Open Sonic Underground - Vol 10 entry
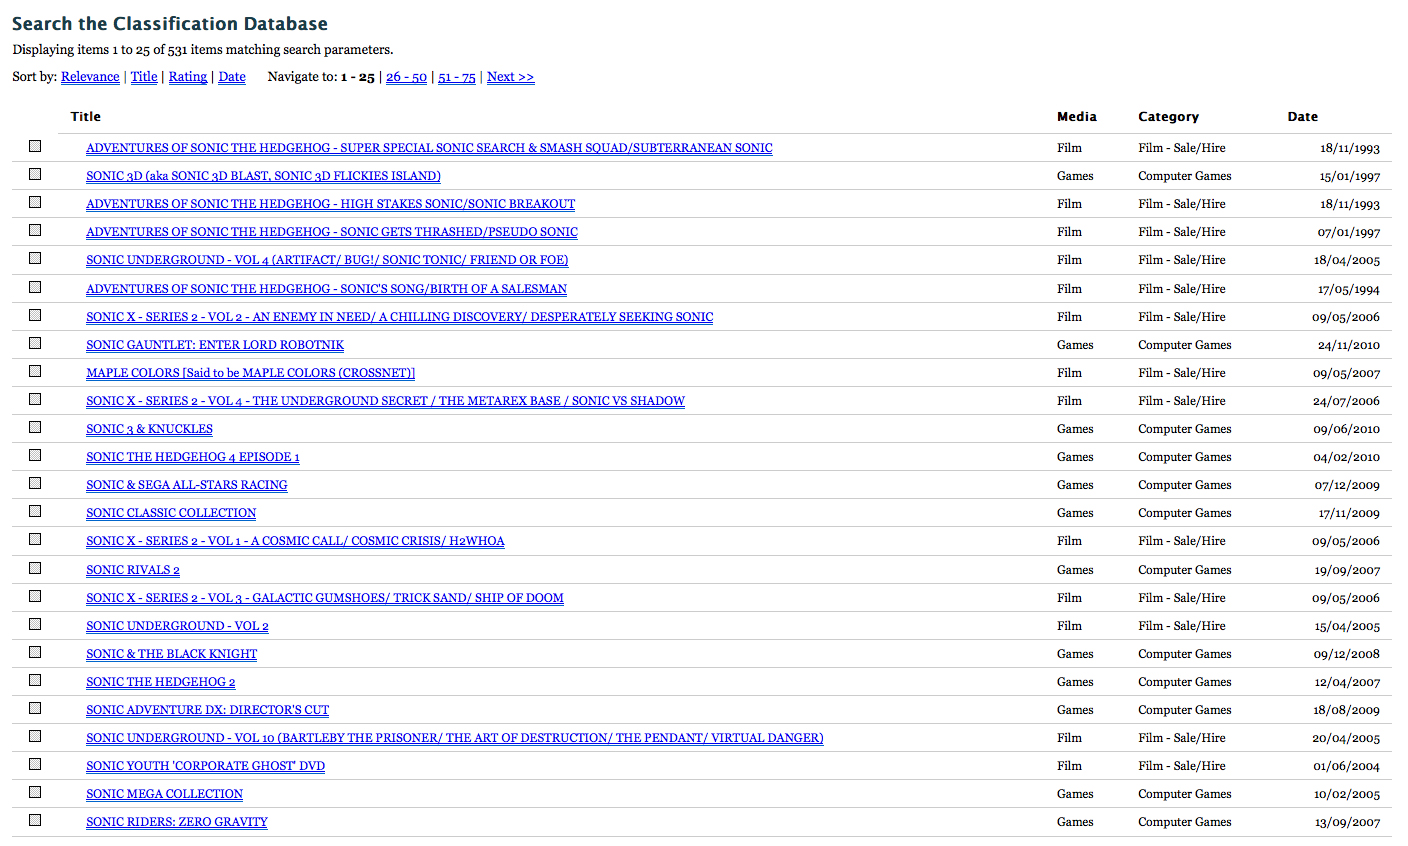This screenshot has width=1408, height=846. click(455, 738)
